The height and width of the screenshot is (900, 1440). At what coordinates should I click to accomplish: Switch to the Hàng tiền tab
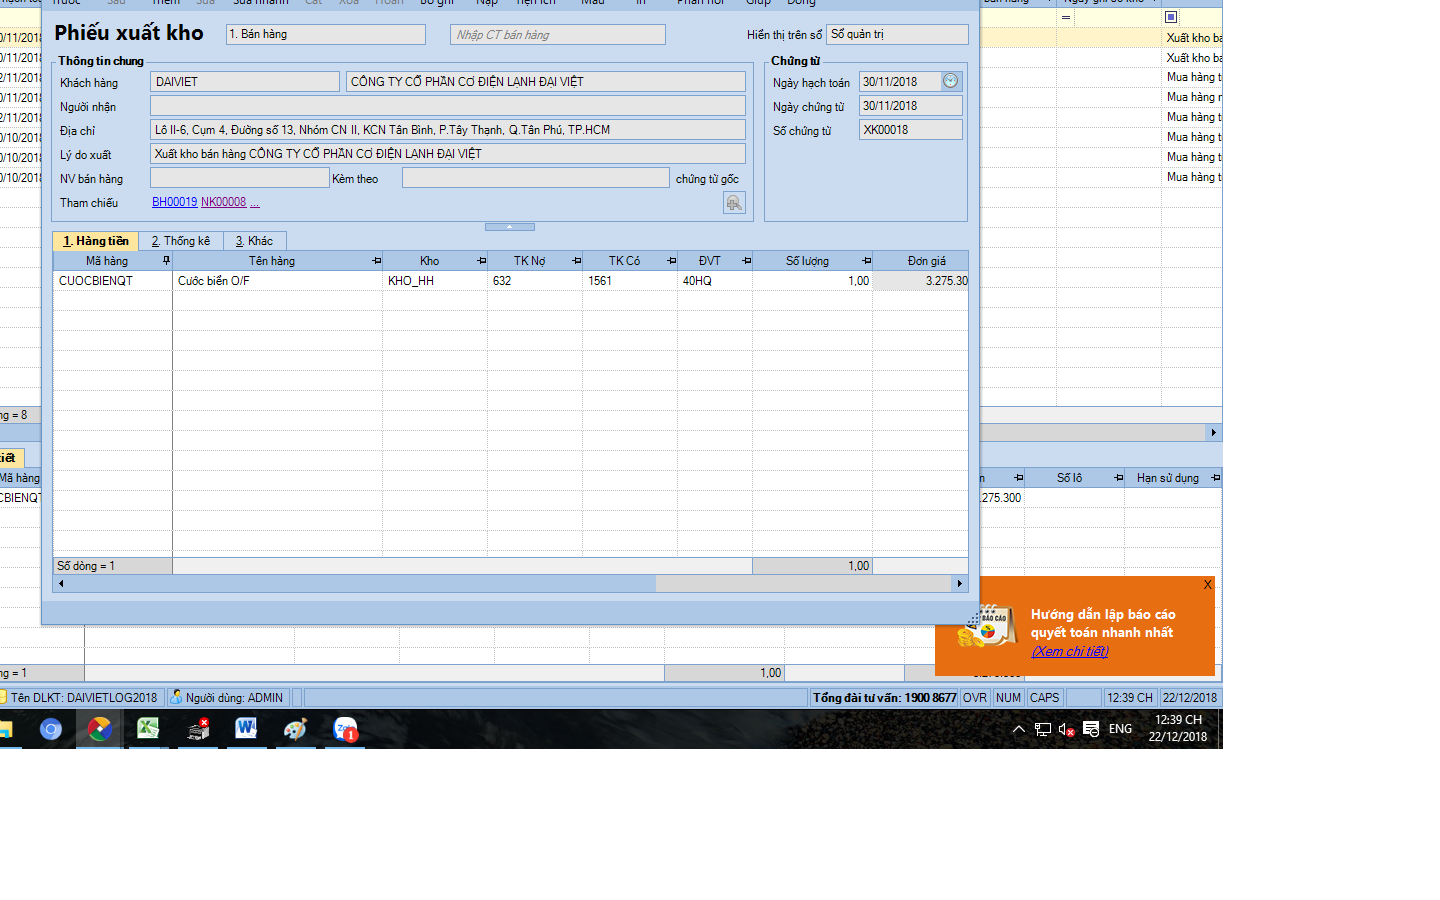tap(95, 241)
